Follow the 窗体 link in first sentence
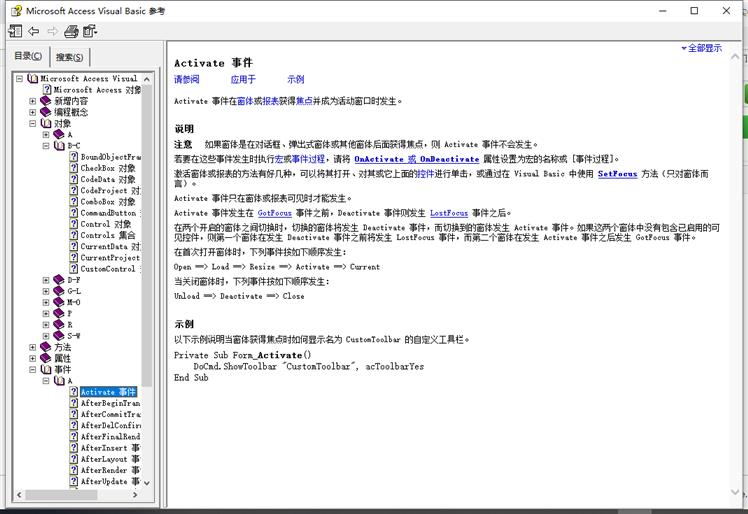The width and height of the screenshot is (748, 514). coord(245,101)
